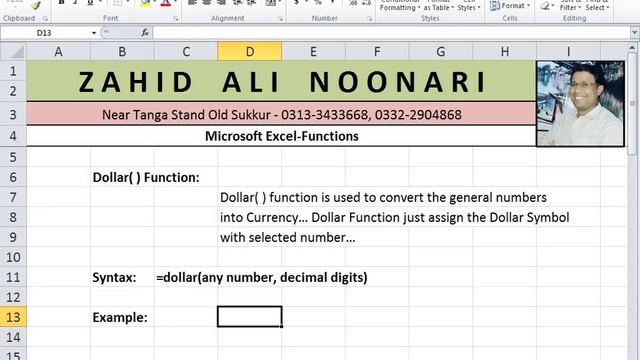Click the =dollar(any number, decimal digits) text
640x360 pixels.
[262, 278]
